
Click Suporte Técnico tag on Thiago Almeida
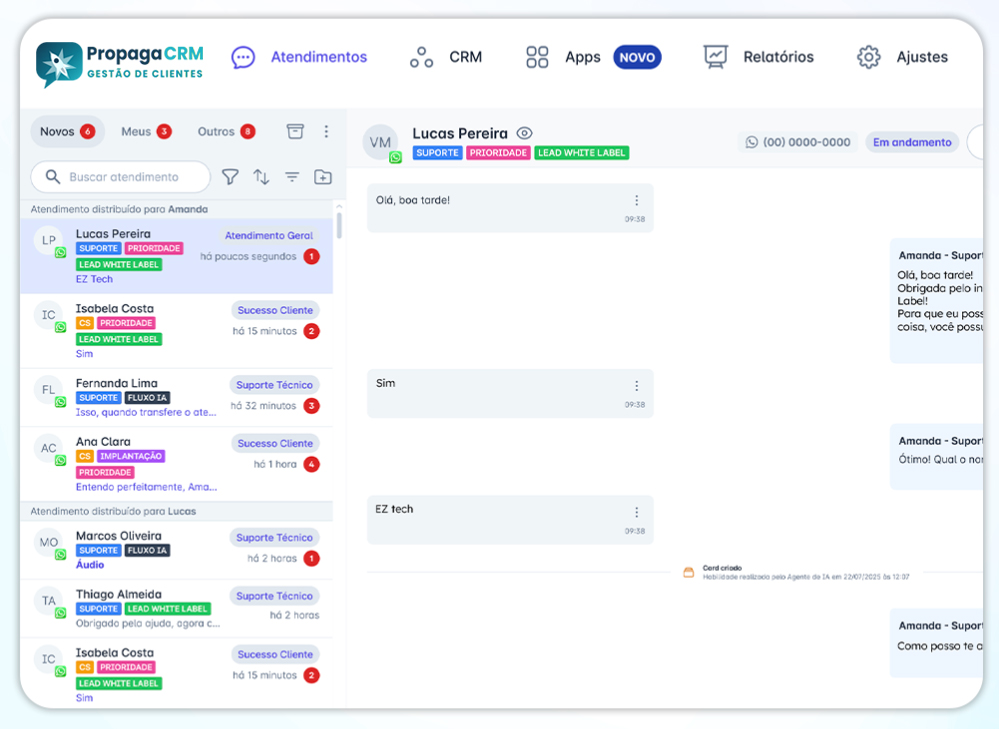point(275,596)
